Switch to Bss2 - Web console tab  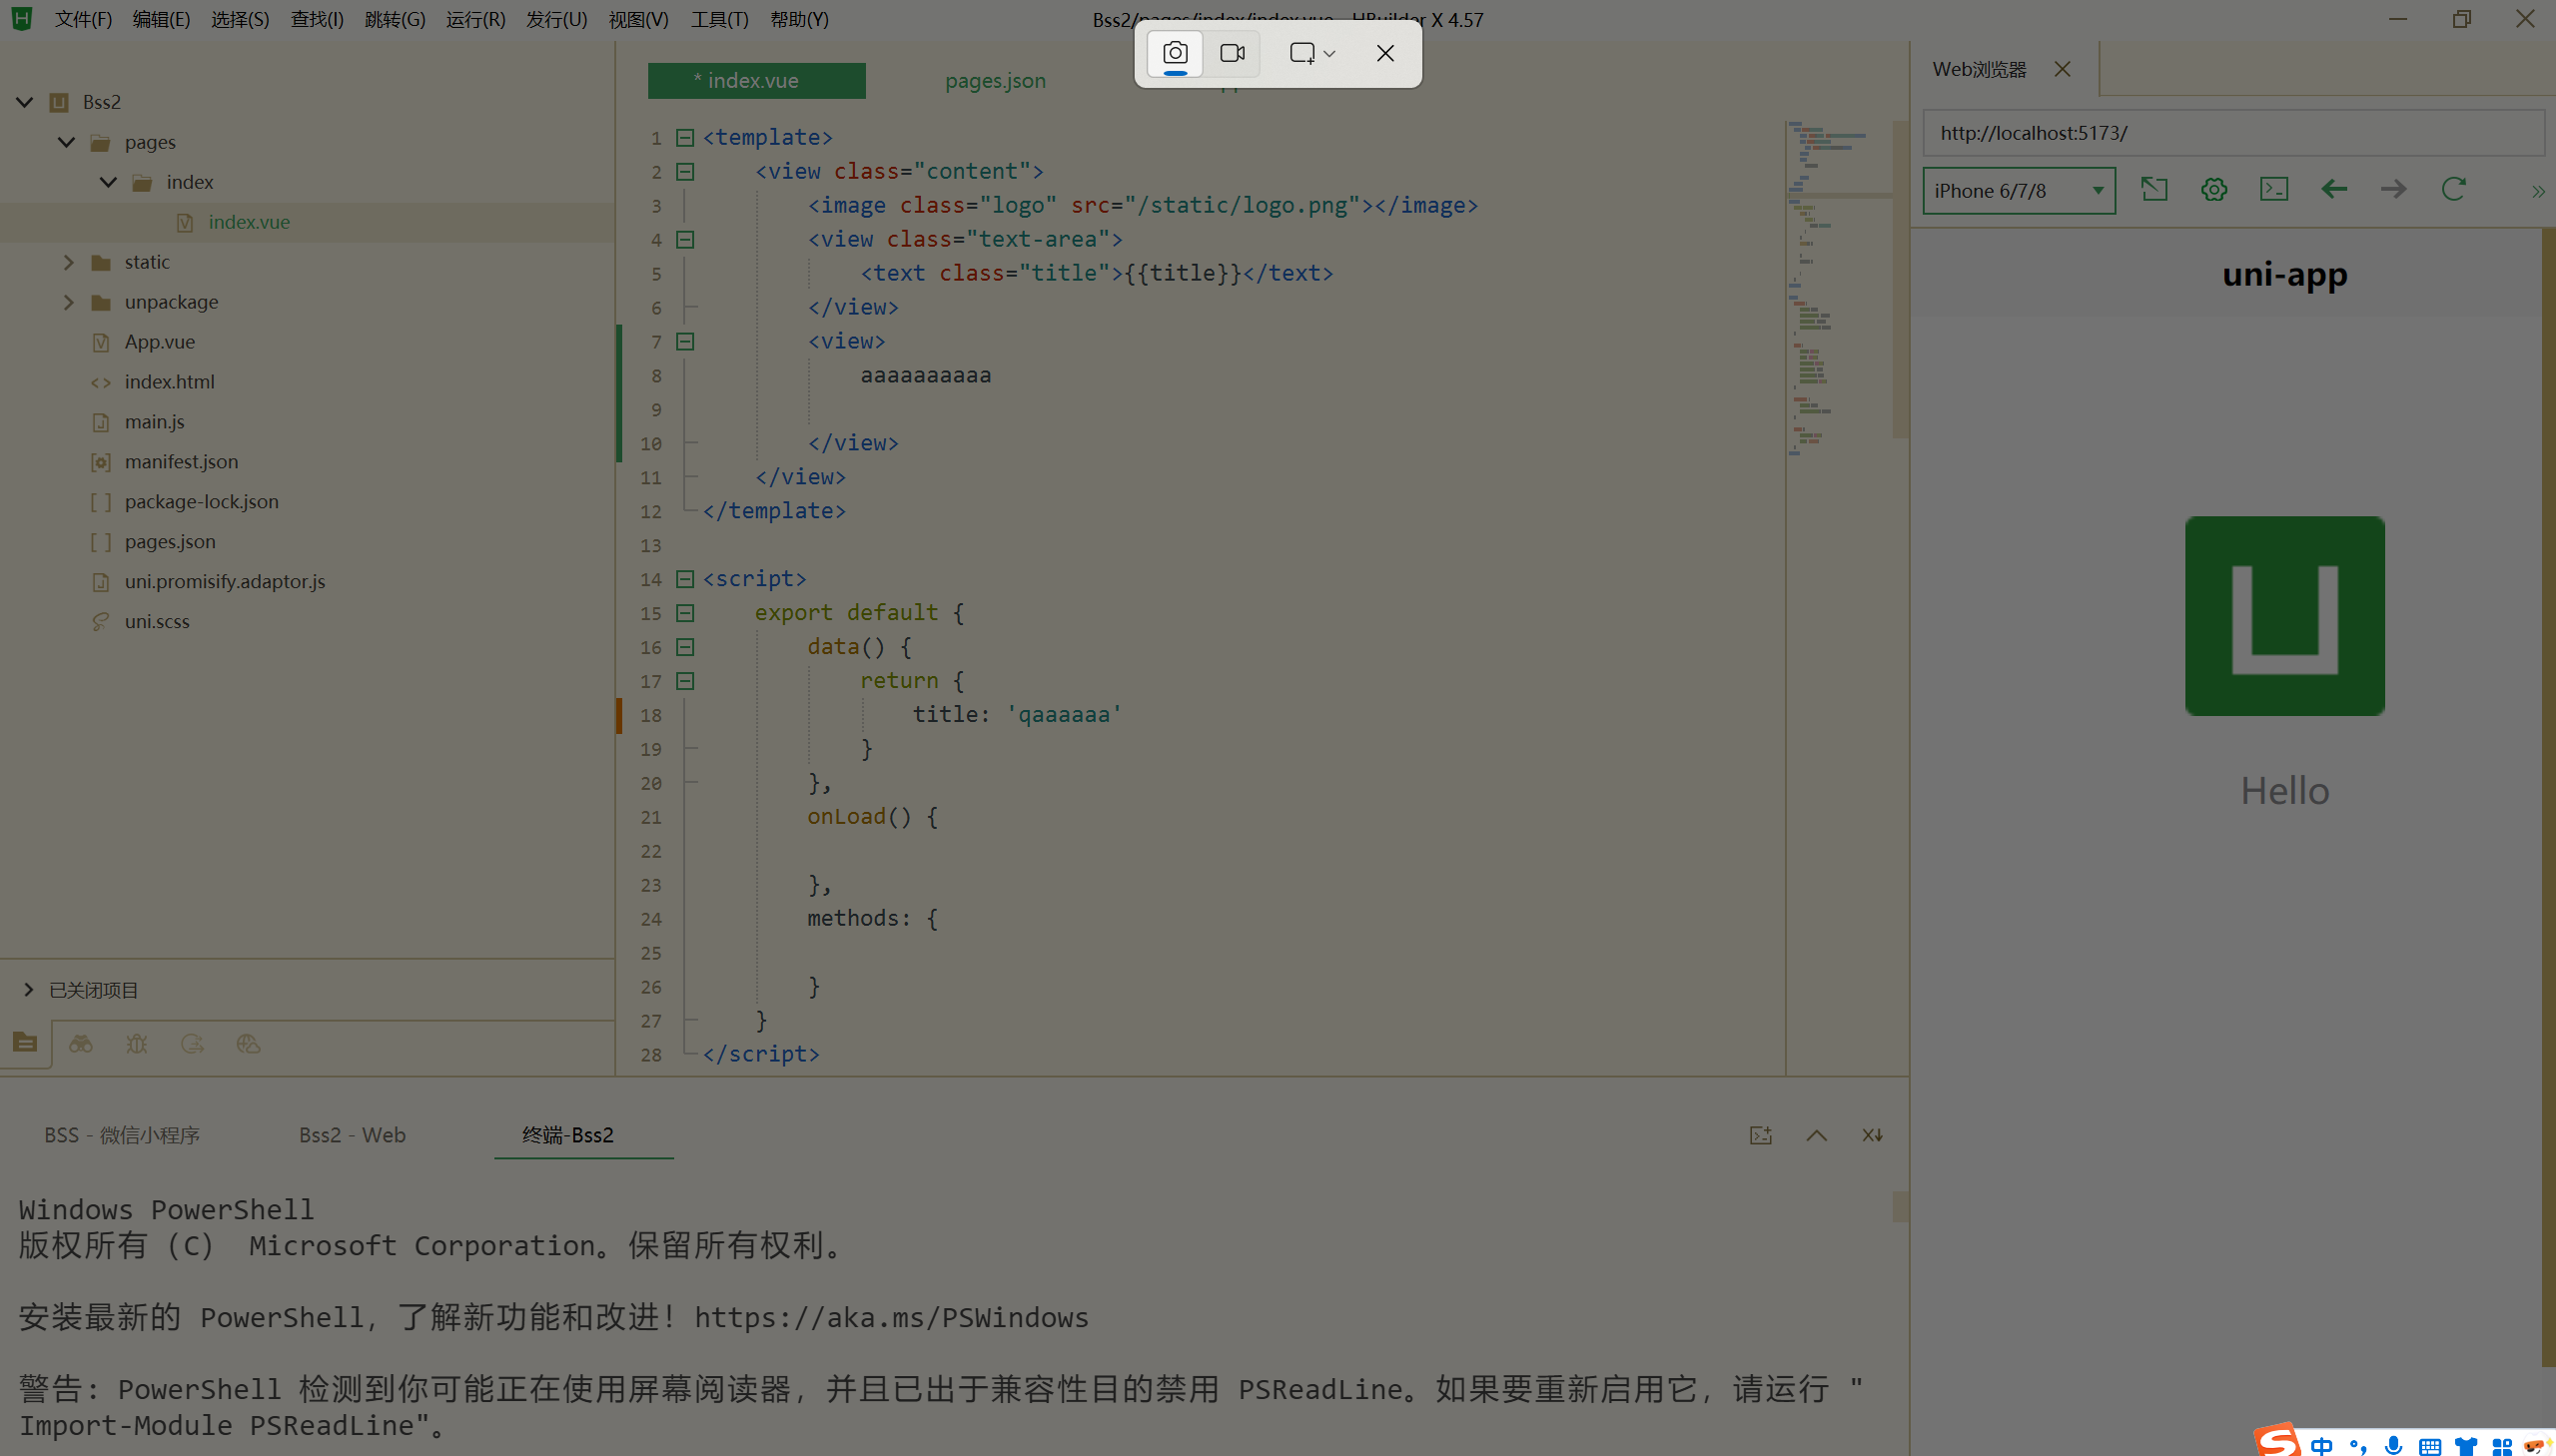point(352,1135)
